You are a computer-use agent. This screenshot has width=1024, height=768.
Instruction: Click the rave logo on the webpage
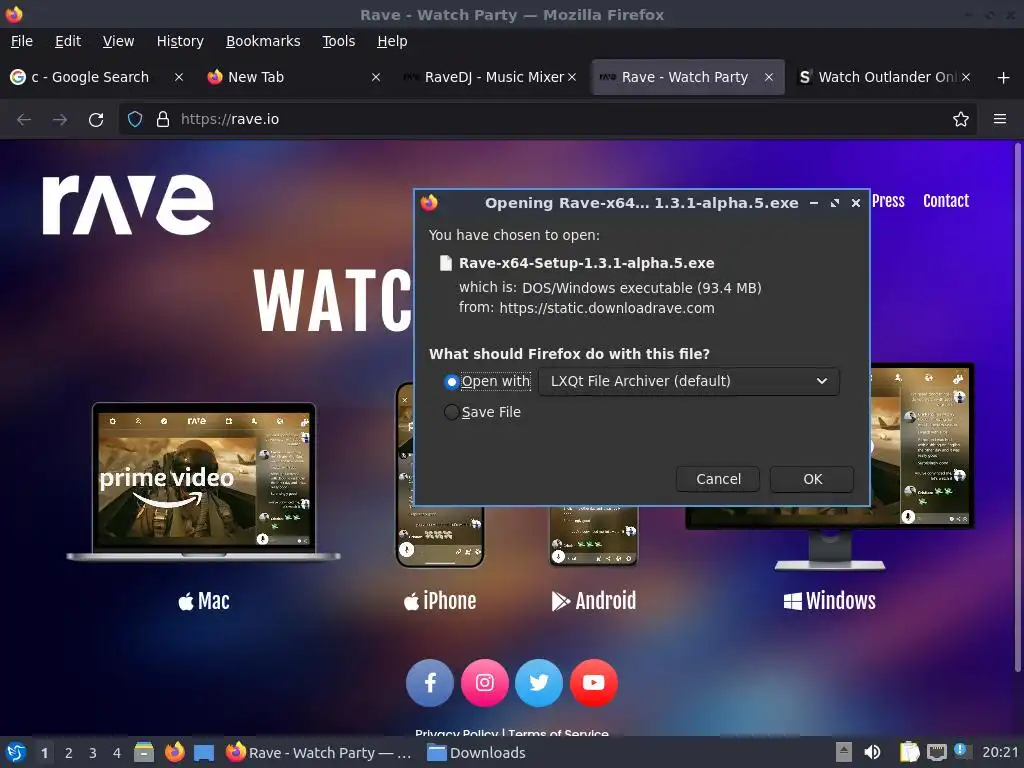128,204
